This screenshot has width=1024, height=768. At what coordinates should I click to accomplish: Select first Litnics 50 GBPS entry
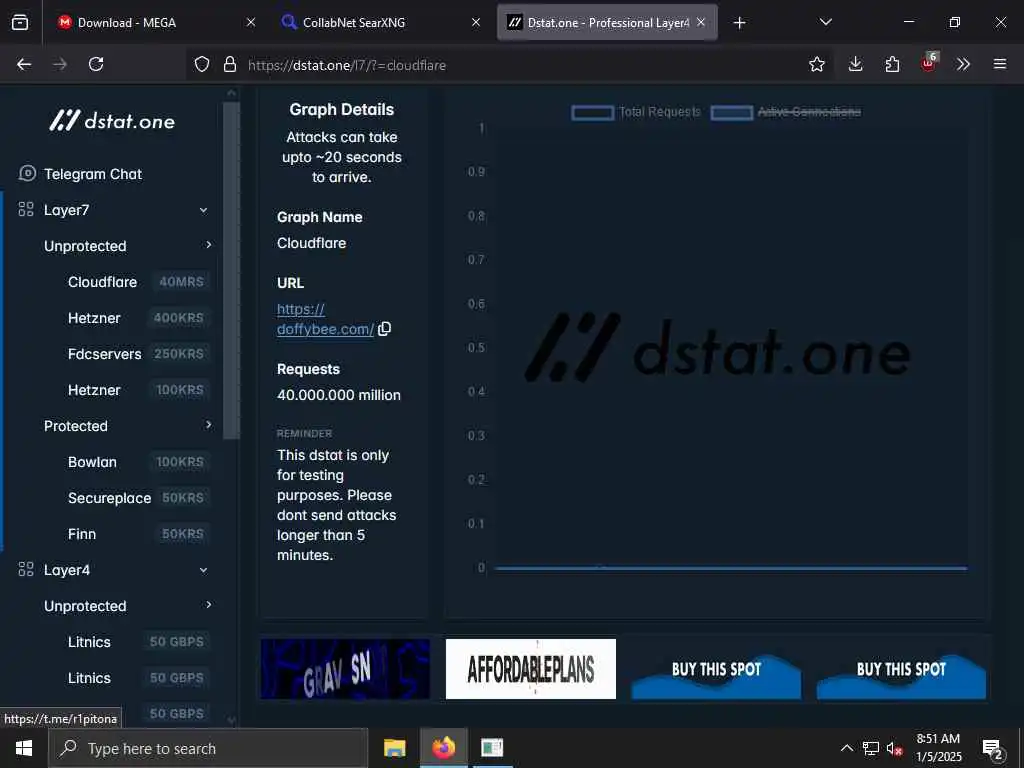[138, 642]
